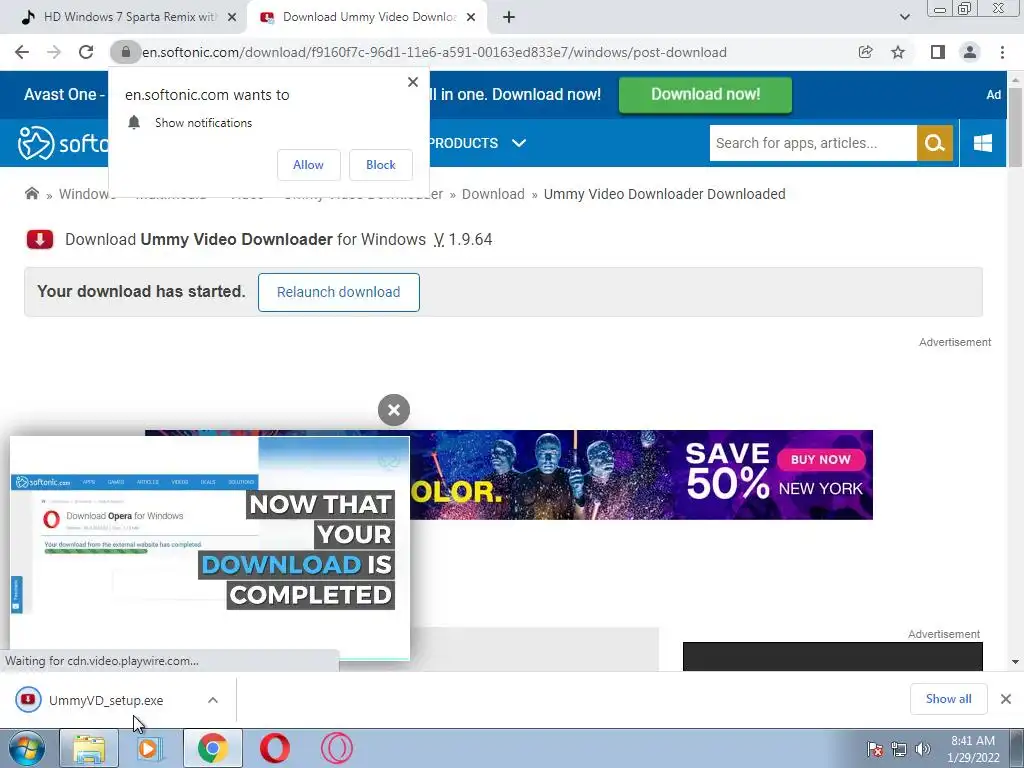The width and height of the screenshot is (1024, 768).
Task: Close the floating video popup
Action: (x=394, y=410)
